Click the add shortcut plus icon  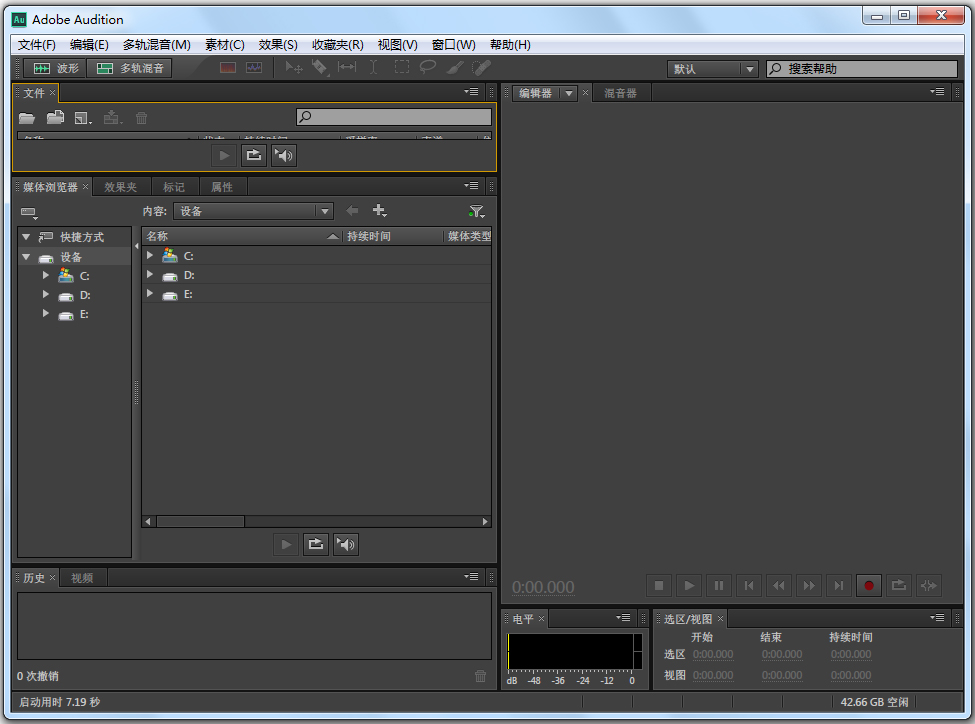pos(379,211)
